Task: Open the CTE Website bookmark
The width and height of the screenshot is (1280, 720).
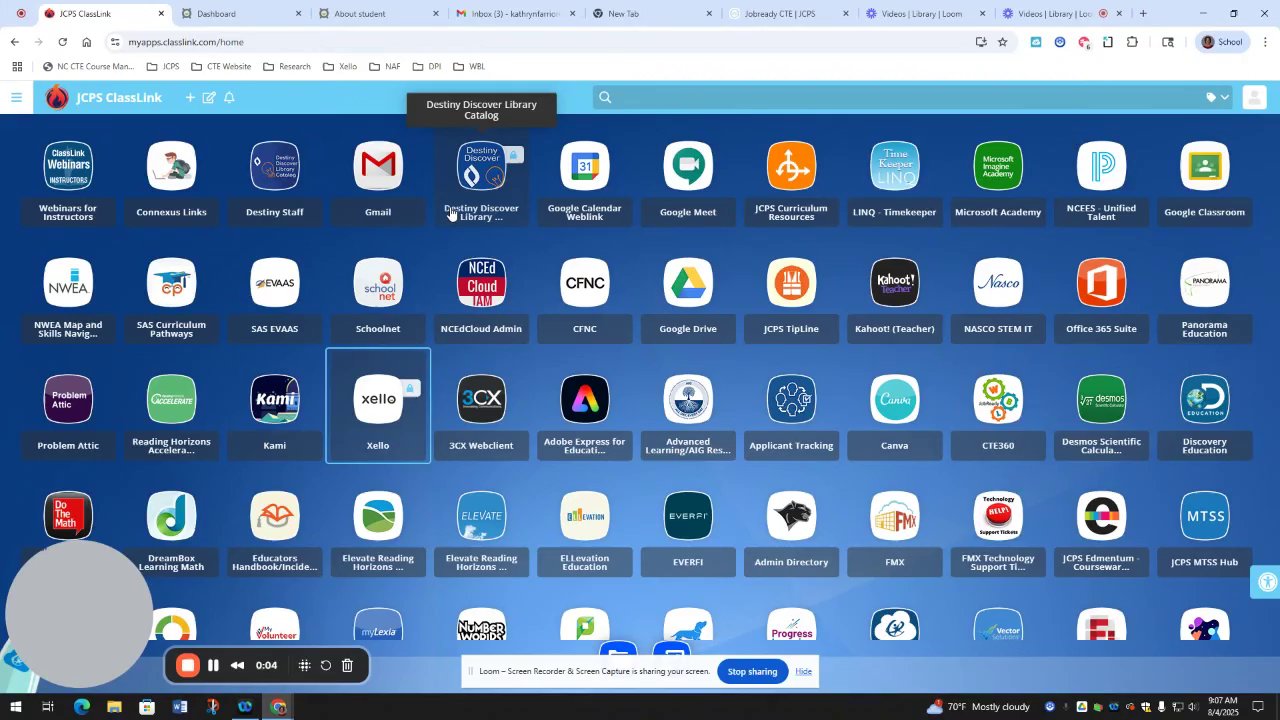Action: coord(221,66)
